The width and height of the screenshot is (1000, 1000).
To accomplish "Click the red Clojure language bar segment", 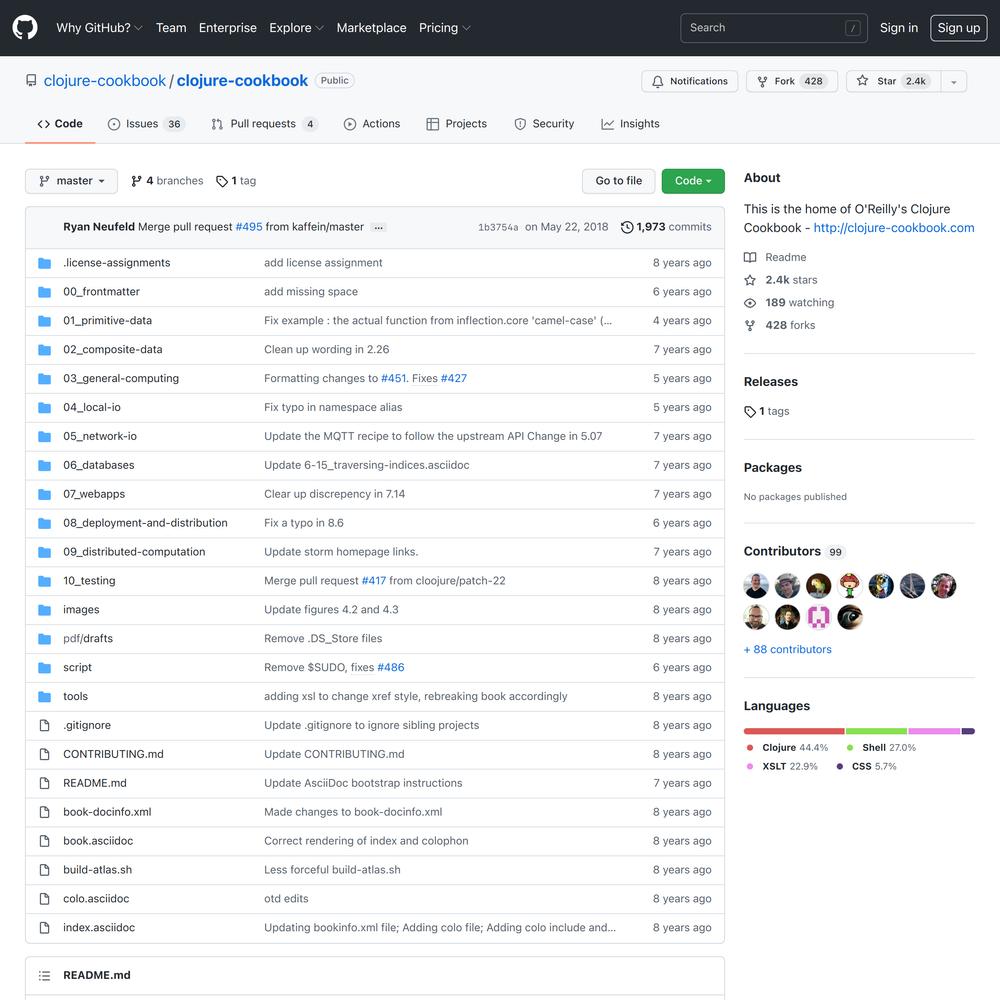I will click(x=794, y=731).
